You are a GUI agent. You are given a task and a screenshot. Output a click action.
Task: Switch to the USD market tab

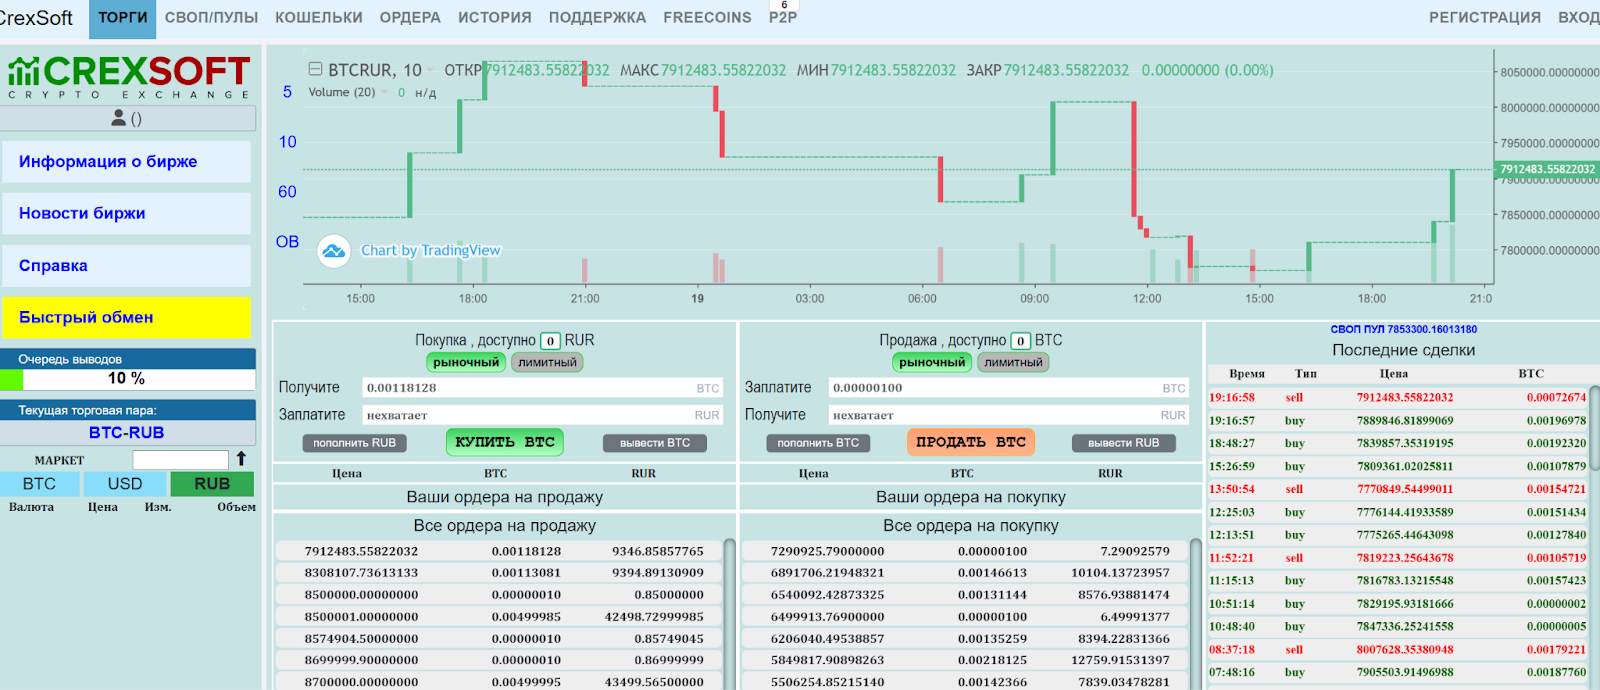coord(125,484)
